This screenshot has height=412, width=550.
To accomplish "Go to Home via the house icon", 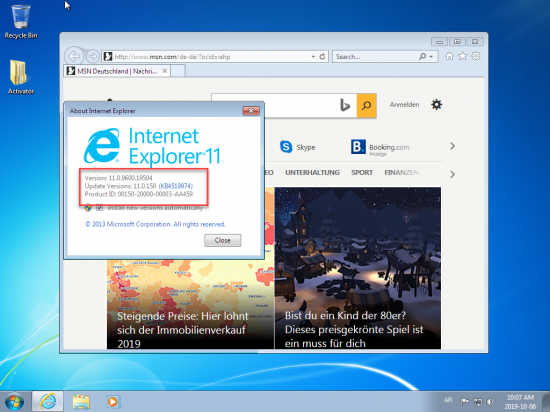I will point(449,56).
